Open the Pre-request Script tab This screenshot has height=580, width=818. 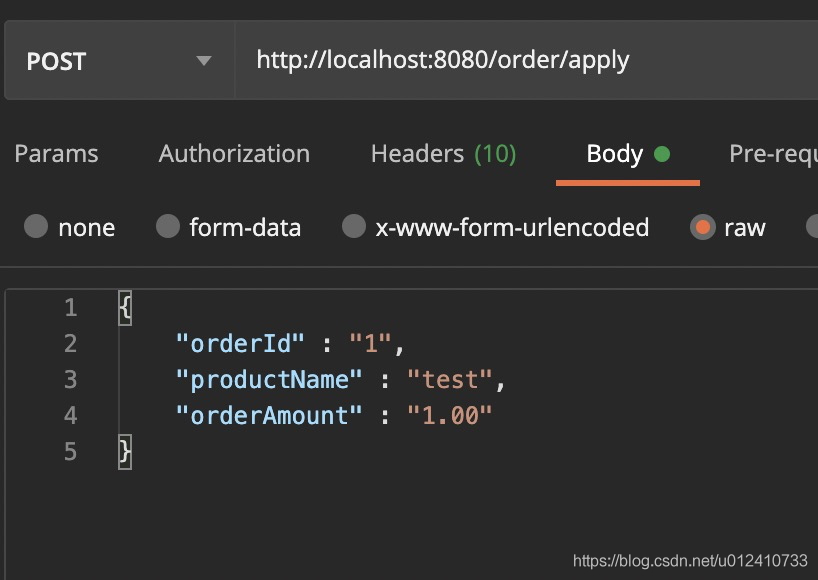(x=772, y=154)
